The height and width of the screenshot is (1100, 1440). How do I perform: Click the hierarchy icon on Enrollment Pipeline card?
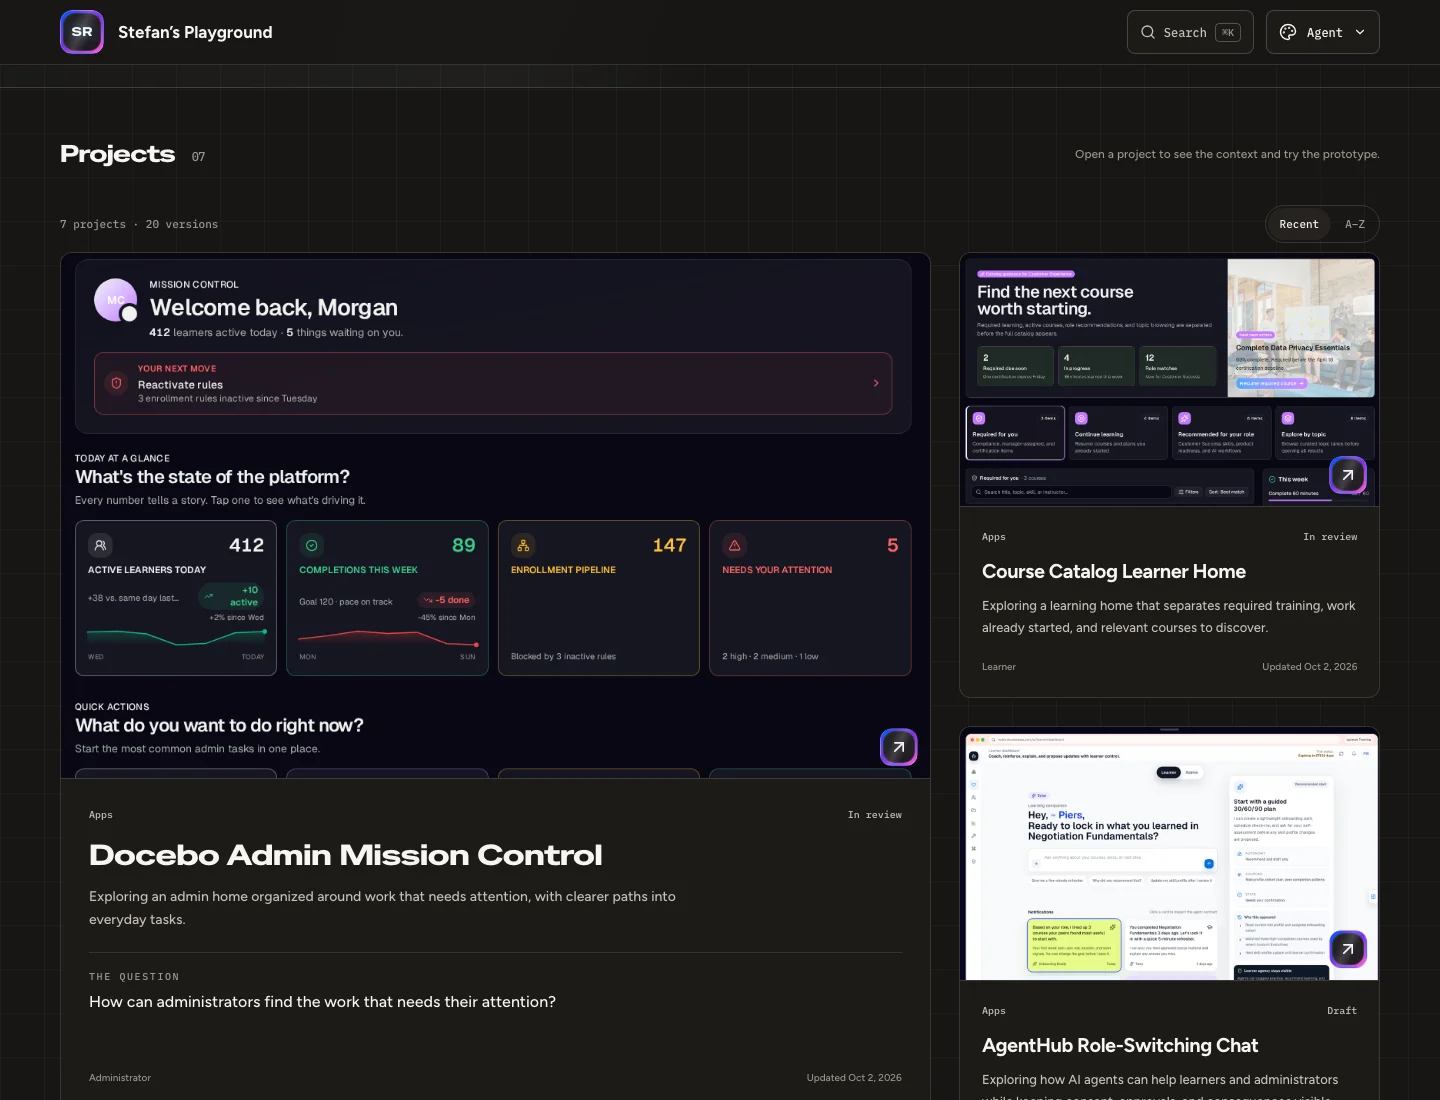[x=523, y=545]
